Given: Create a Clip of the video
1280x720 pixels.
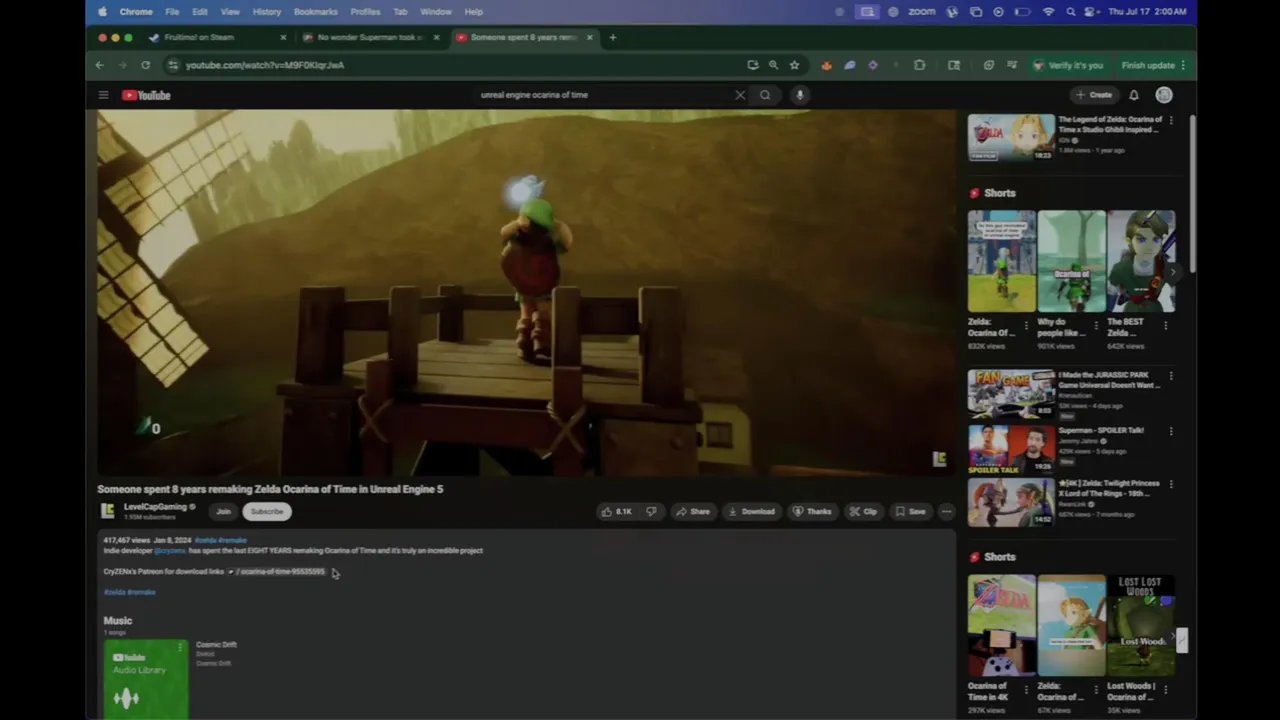Looking at the screenshot, I should tap(863, 511).
